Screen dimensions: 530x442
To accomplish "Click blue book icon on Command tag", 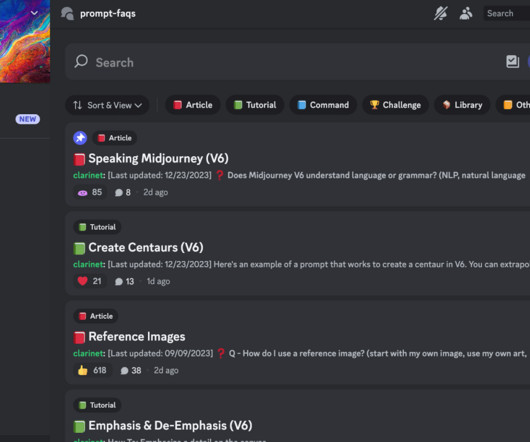I will (302, 105).
